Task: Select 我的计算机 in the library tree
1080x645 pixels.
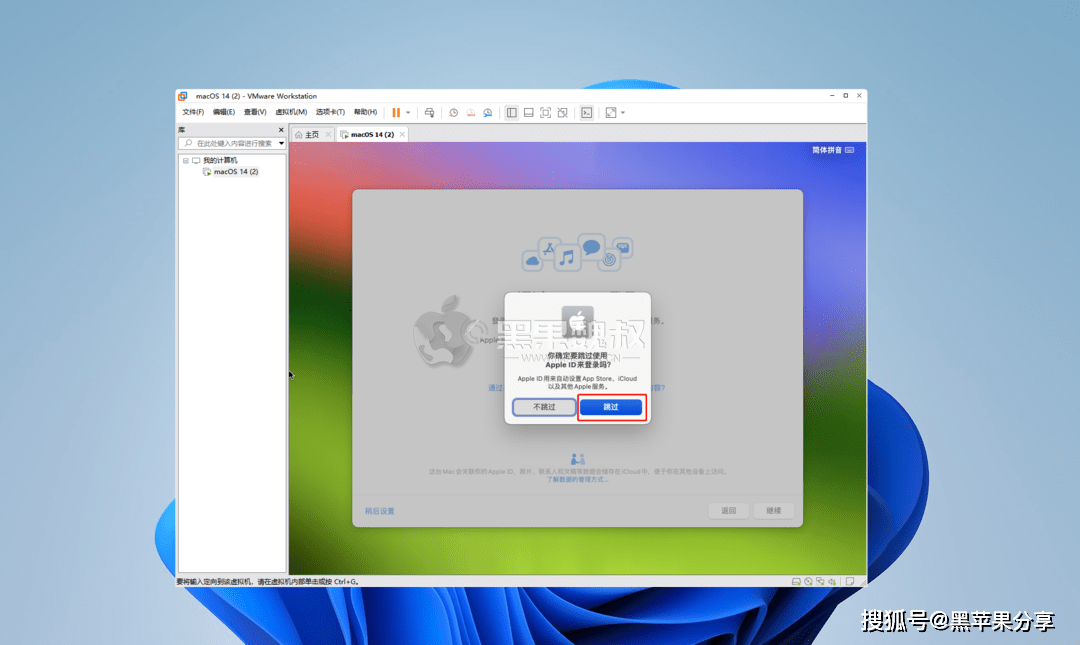Action: (220, 161)
